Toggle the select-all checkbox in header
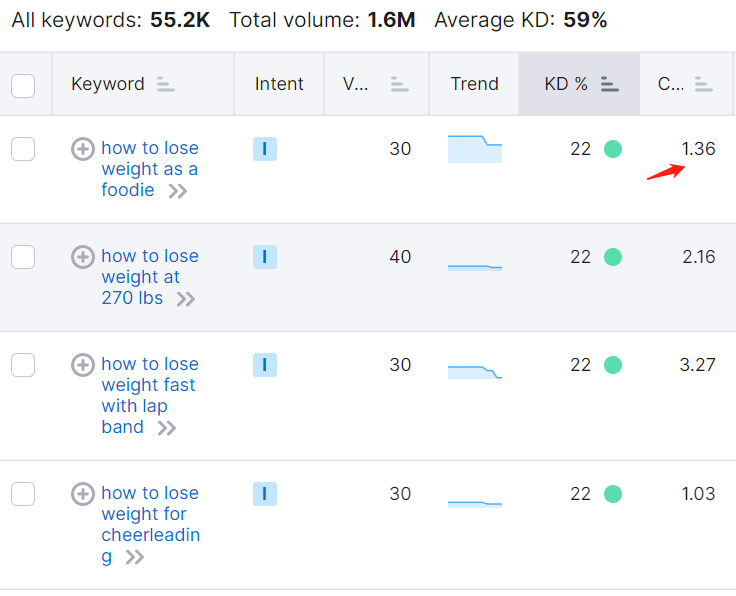 [x=23, y=85]
